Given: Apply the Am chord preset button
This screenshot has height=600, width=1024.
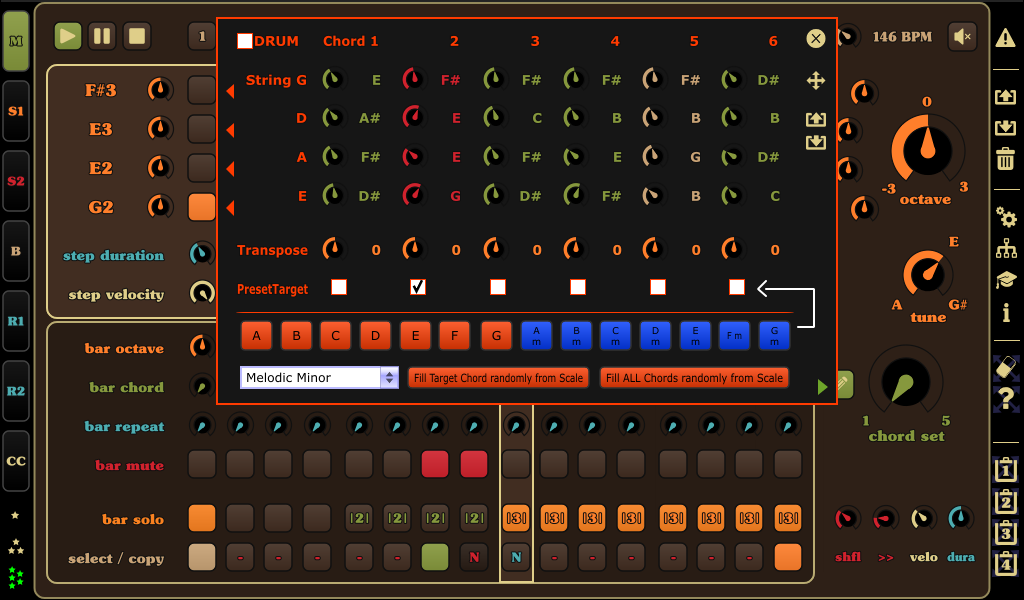Looking at the screenshot, I should [536, 336].
